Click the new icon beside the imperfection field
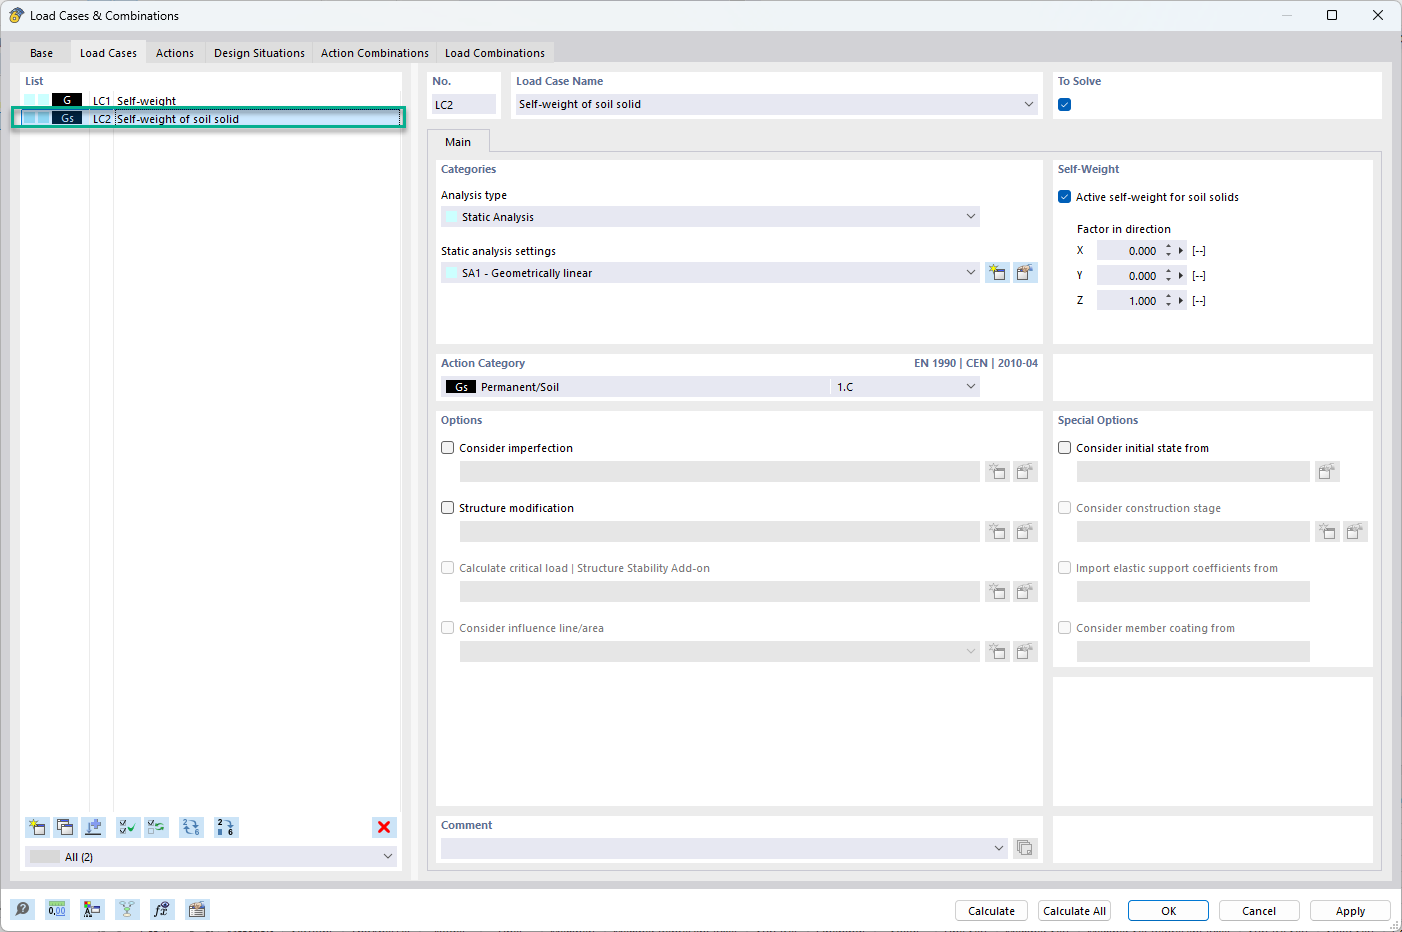This screenshot has height=932, width=1402. pyautogui.click(x=997, y=472)
